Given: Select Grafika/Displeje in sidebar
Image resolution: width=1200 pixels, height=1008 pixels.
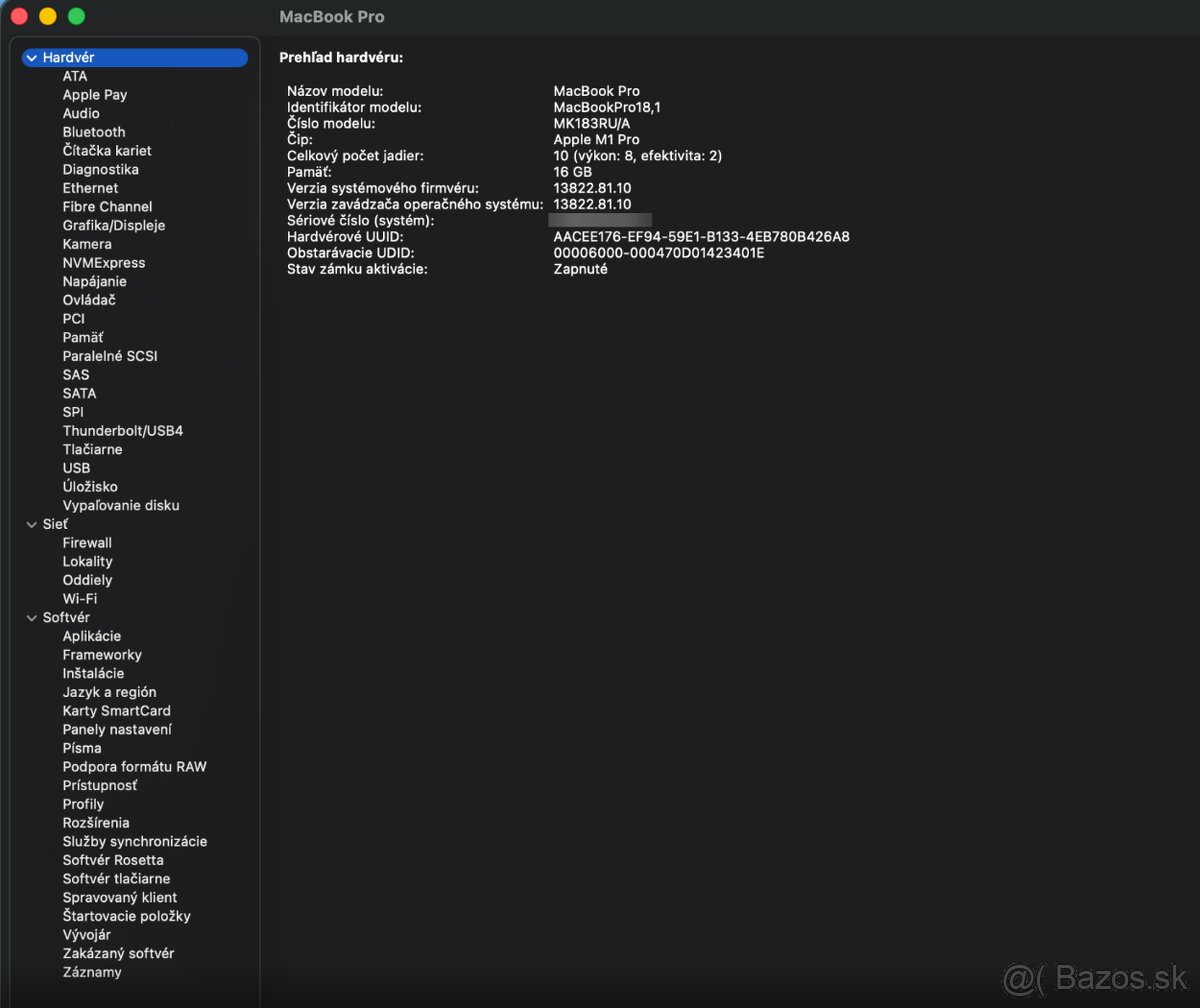Looking at the screenshot, I should pos(113,225).
